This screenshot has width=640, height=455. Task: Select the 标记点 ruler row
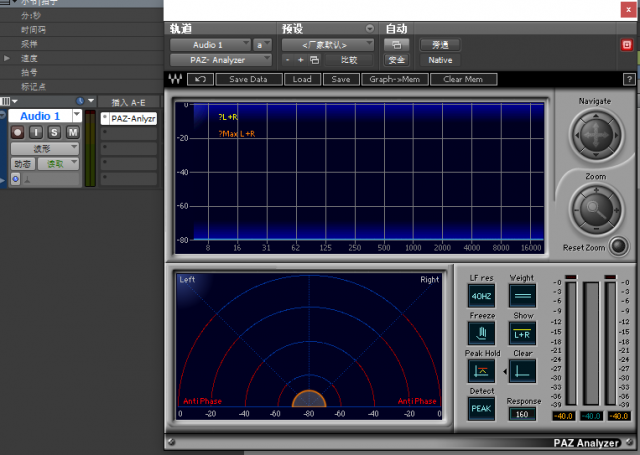tap(82, 87)
